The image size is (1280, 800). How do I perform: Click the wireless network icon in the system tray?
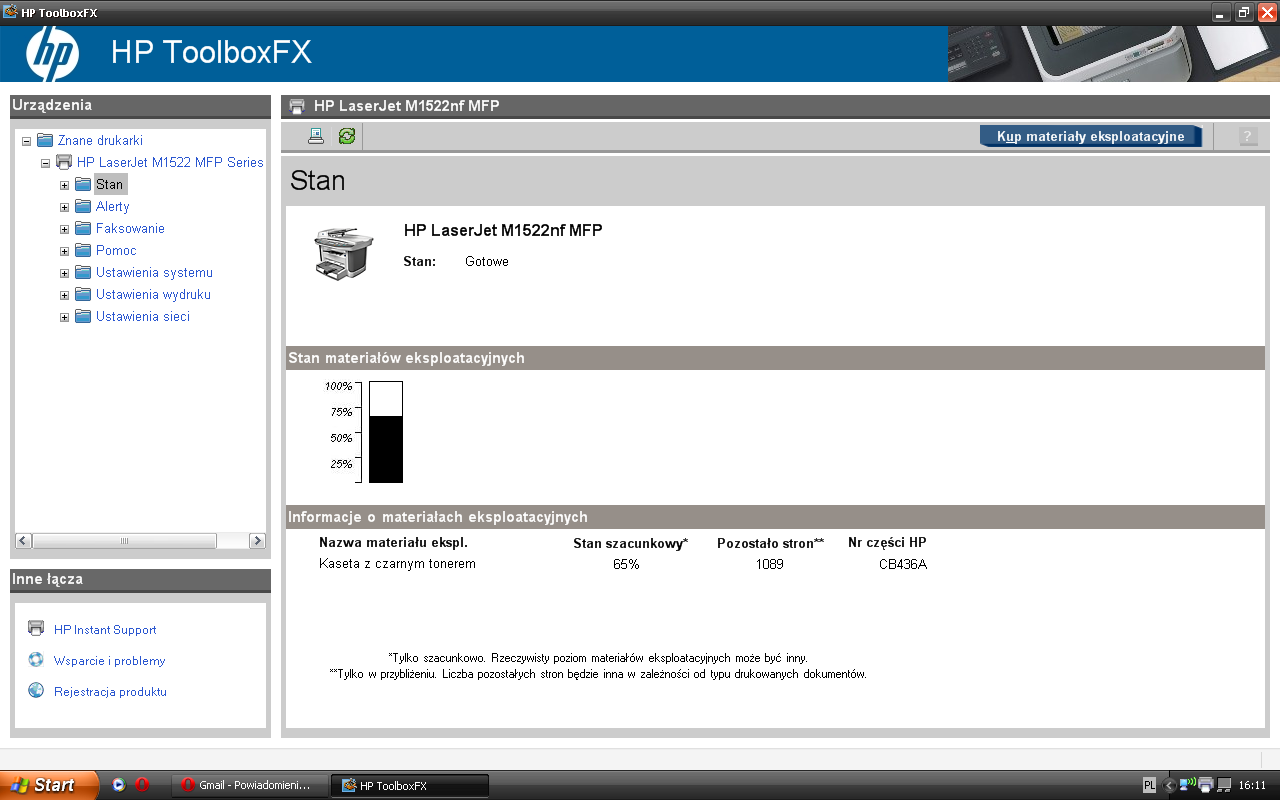point(1187,784)
